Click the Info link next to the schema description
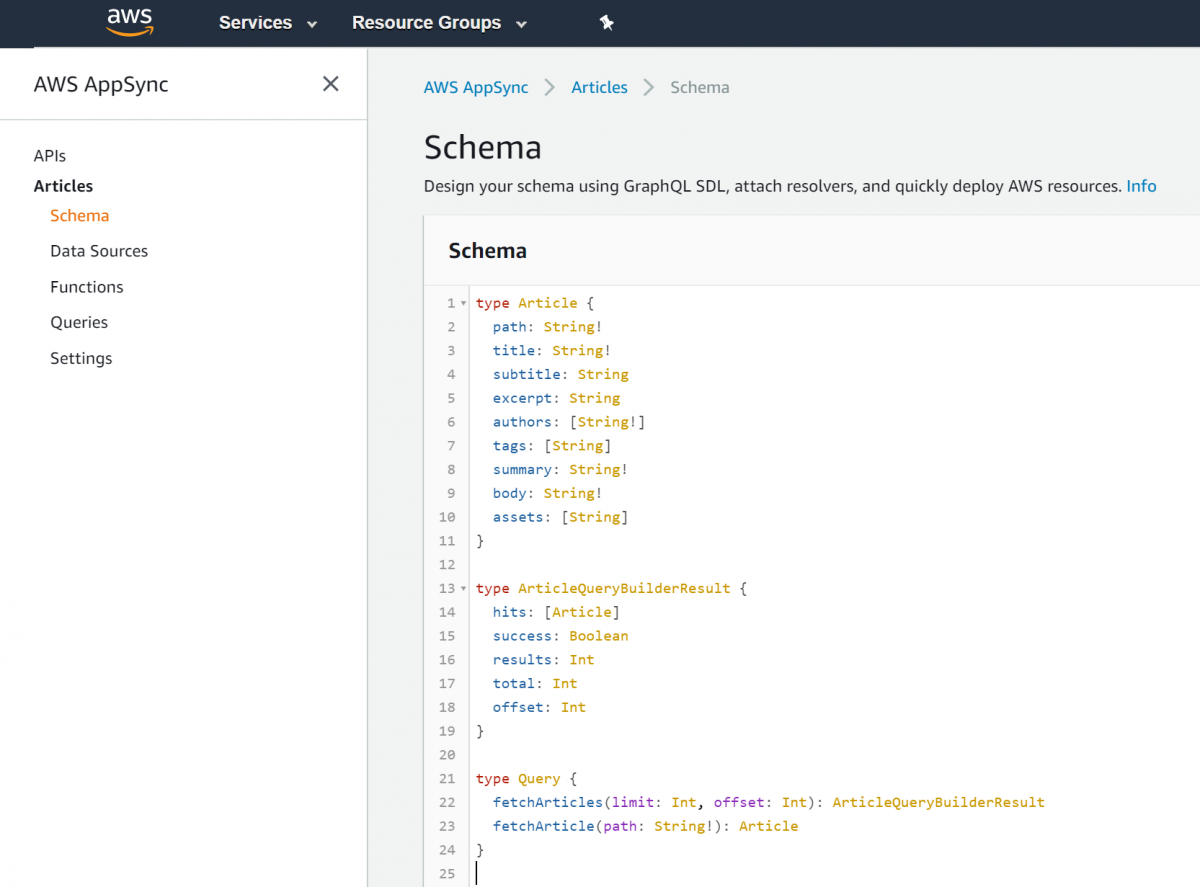 point(1141,186)
